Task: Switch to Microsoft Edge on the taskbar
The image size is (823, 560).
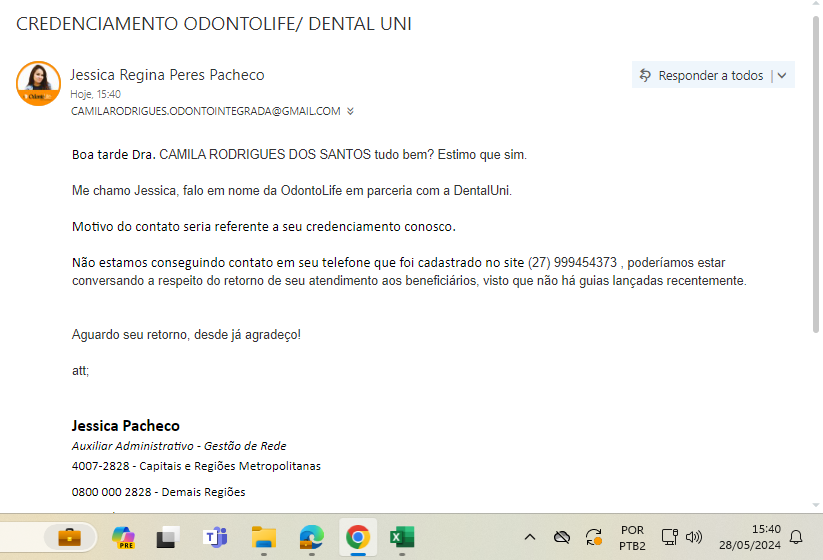Action: tap(311, 537)
